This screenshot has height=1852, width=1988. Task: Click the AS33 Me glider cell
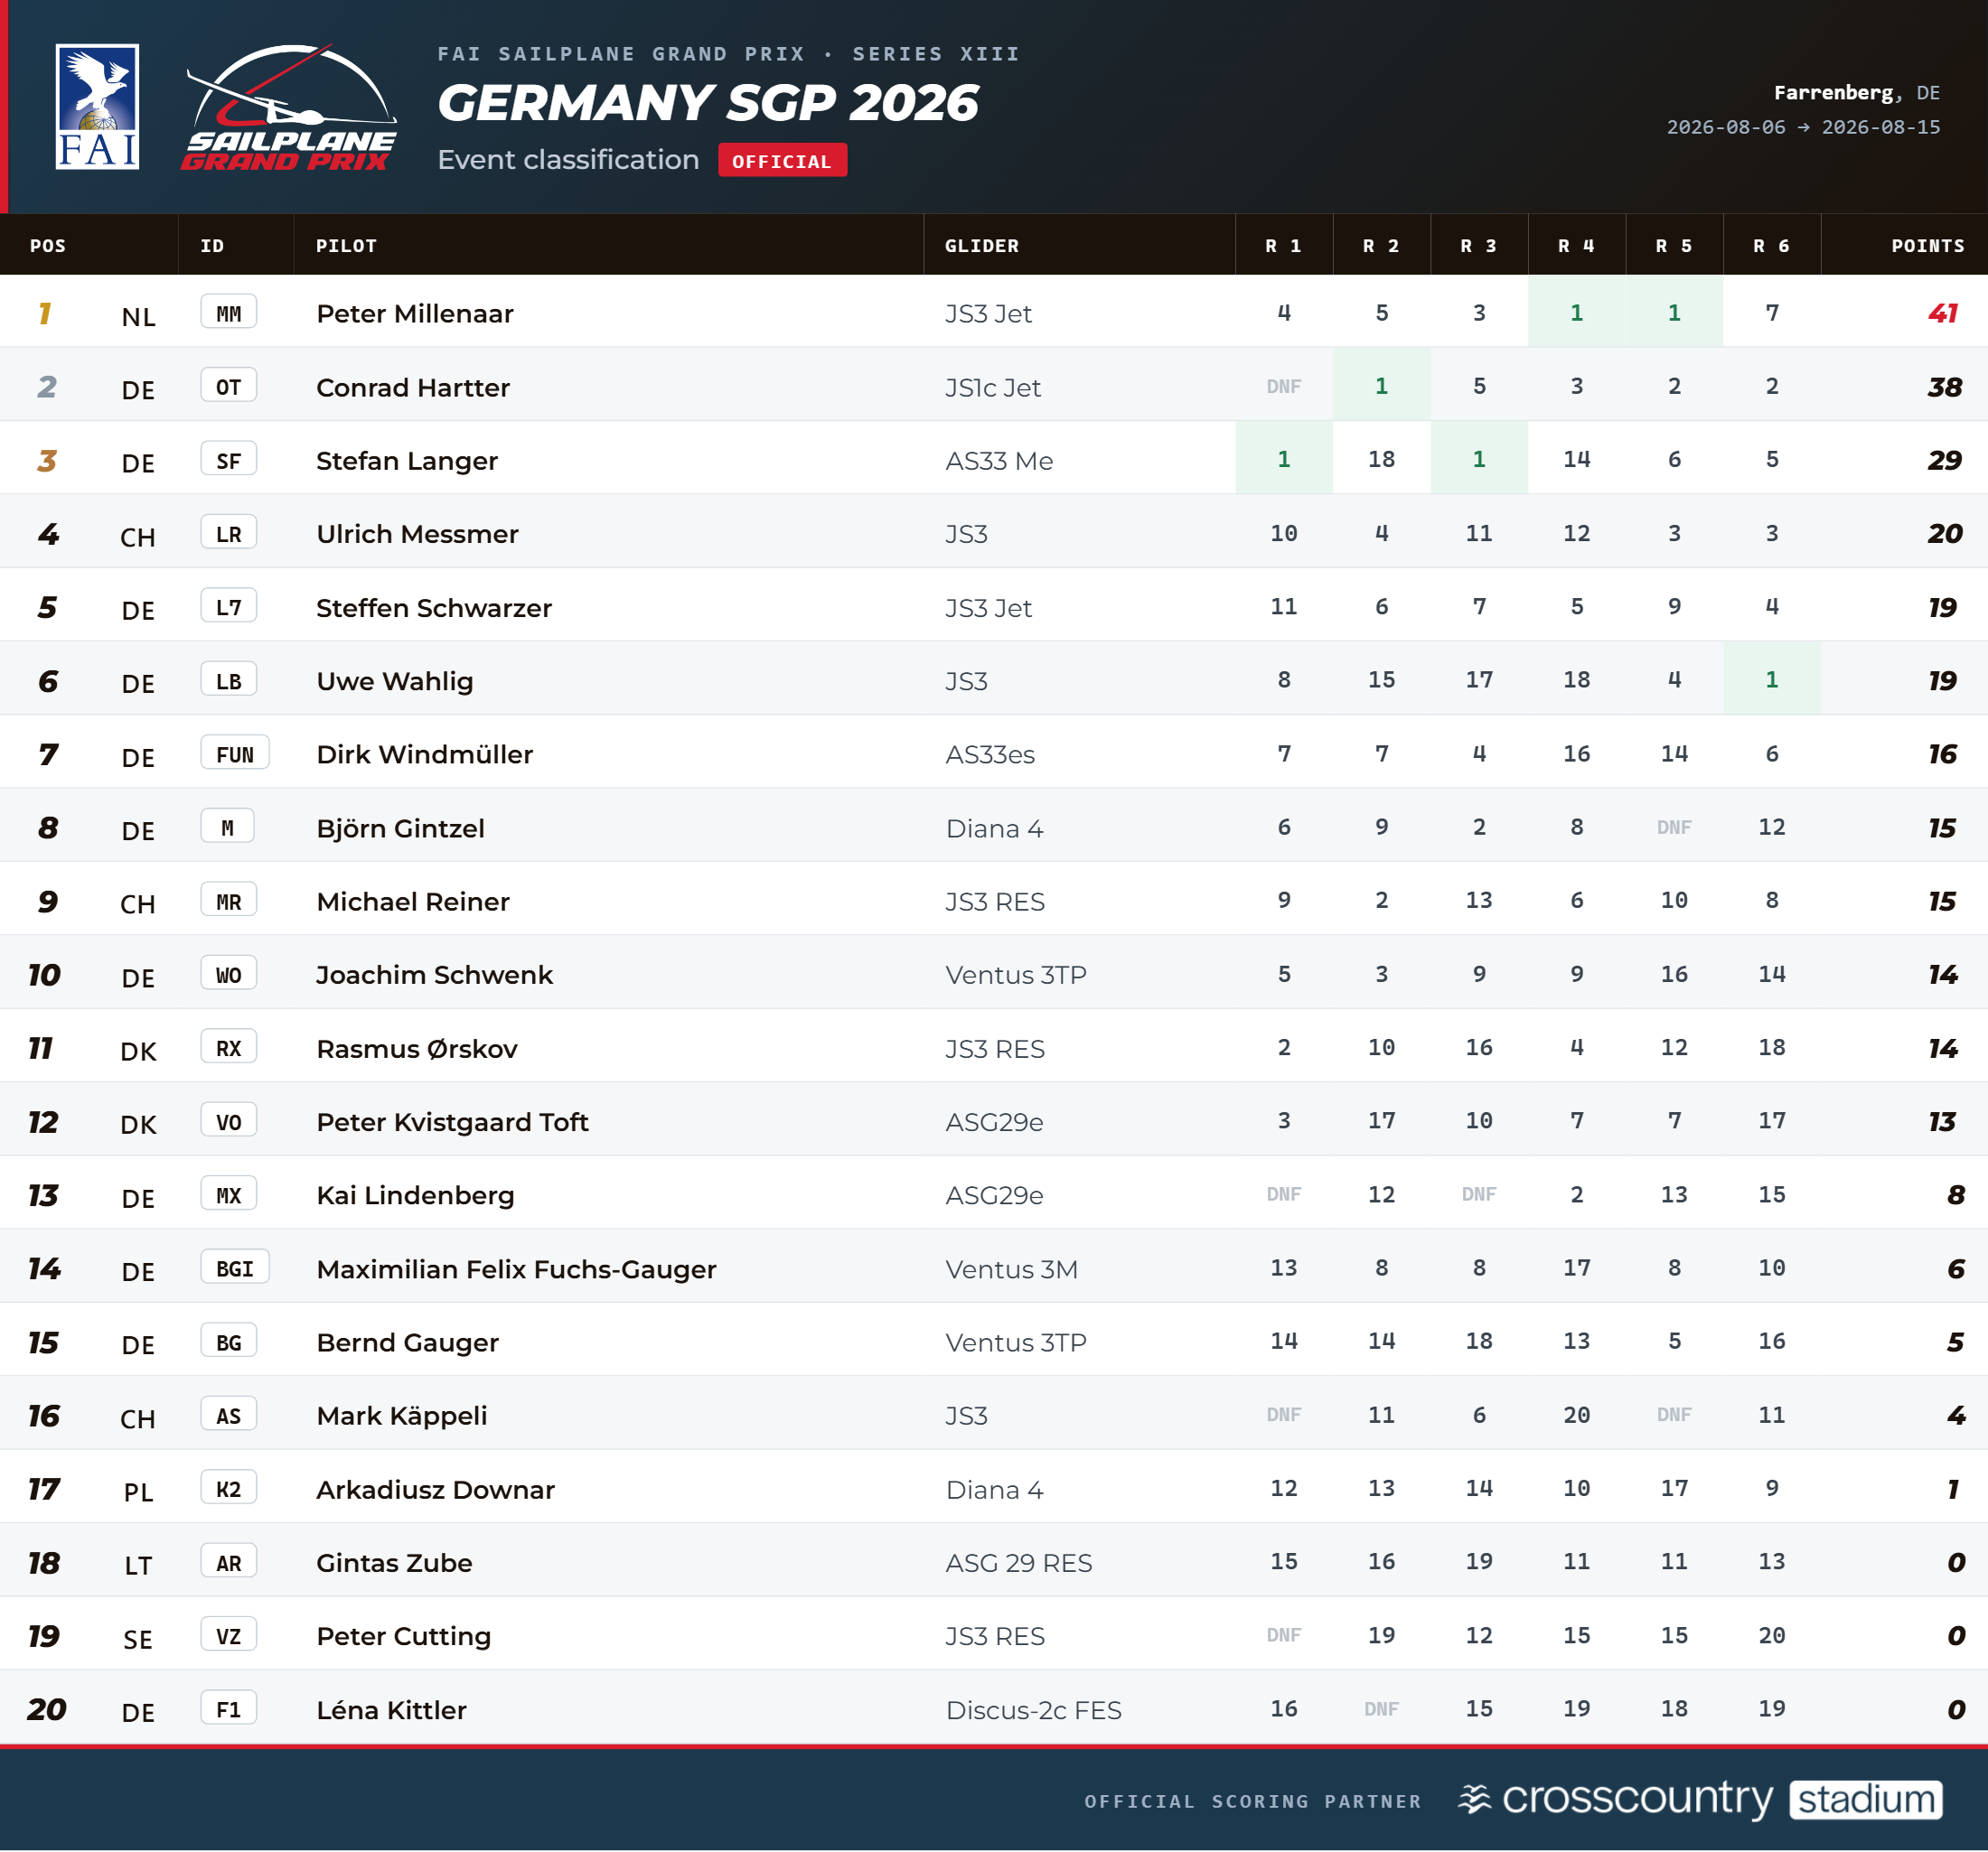[x=999, y=461]
